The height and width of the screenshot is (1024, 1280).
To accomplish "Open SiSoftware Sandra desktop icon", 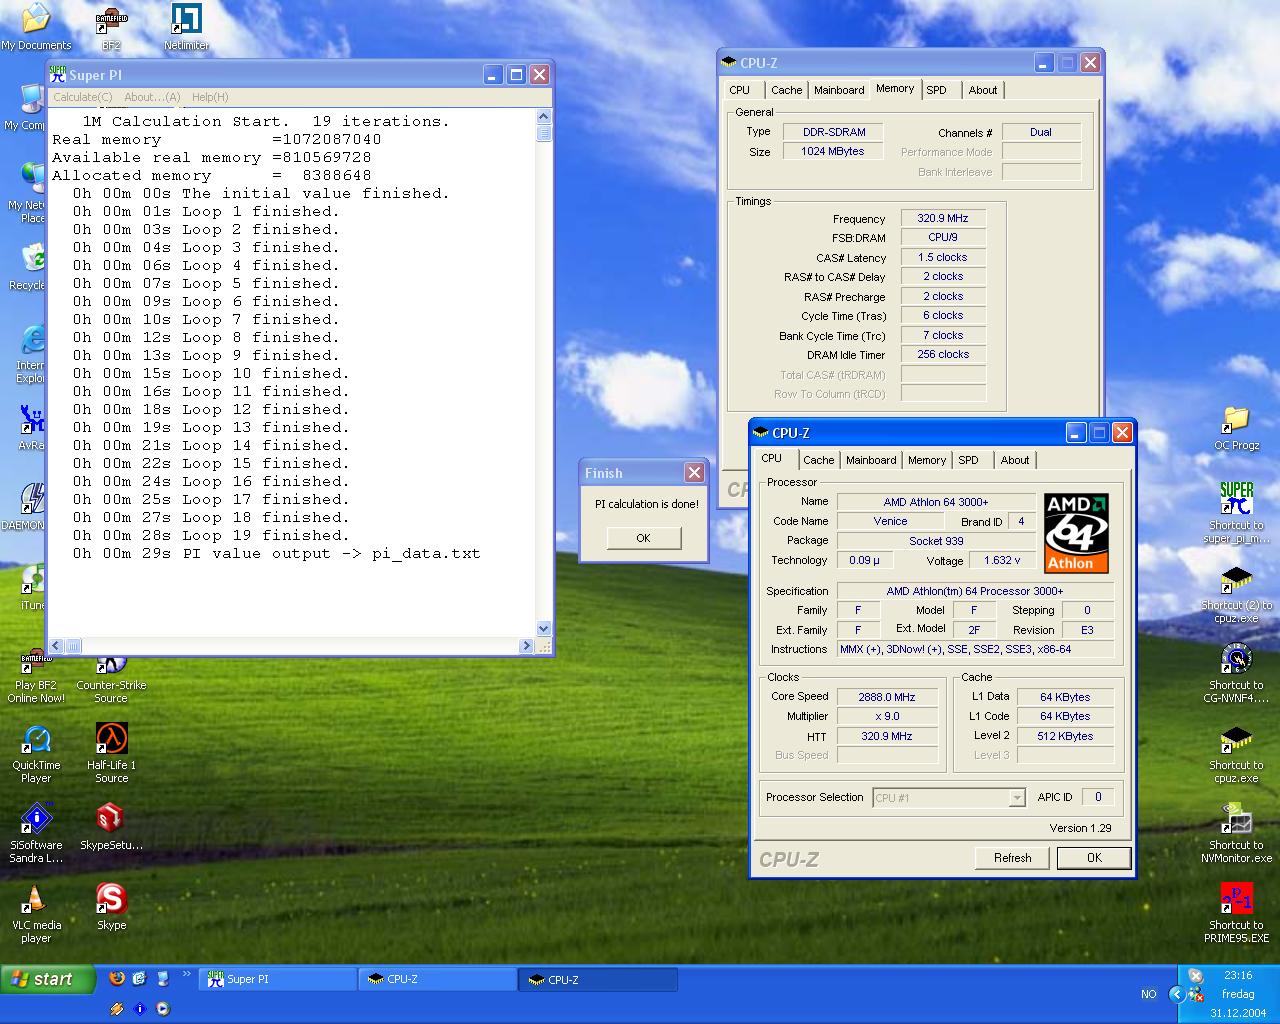I will pyautogui.click(x=36, y=835).
